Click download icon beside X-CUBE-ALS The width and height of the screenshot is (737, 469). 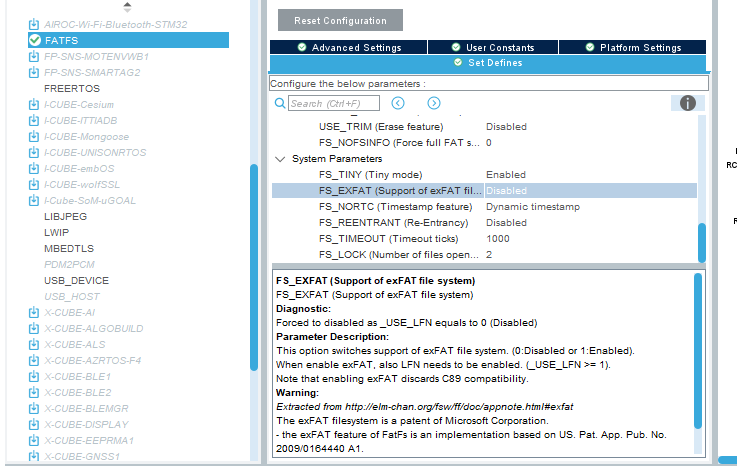(34, 344)
